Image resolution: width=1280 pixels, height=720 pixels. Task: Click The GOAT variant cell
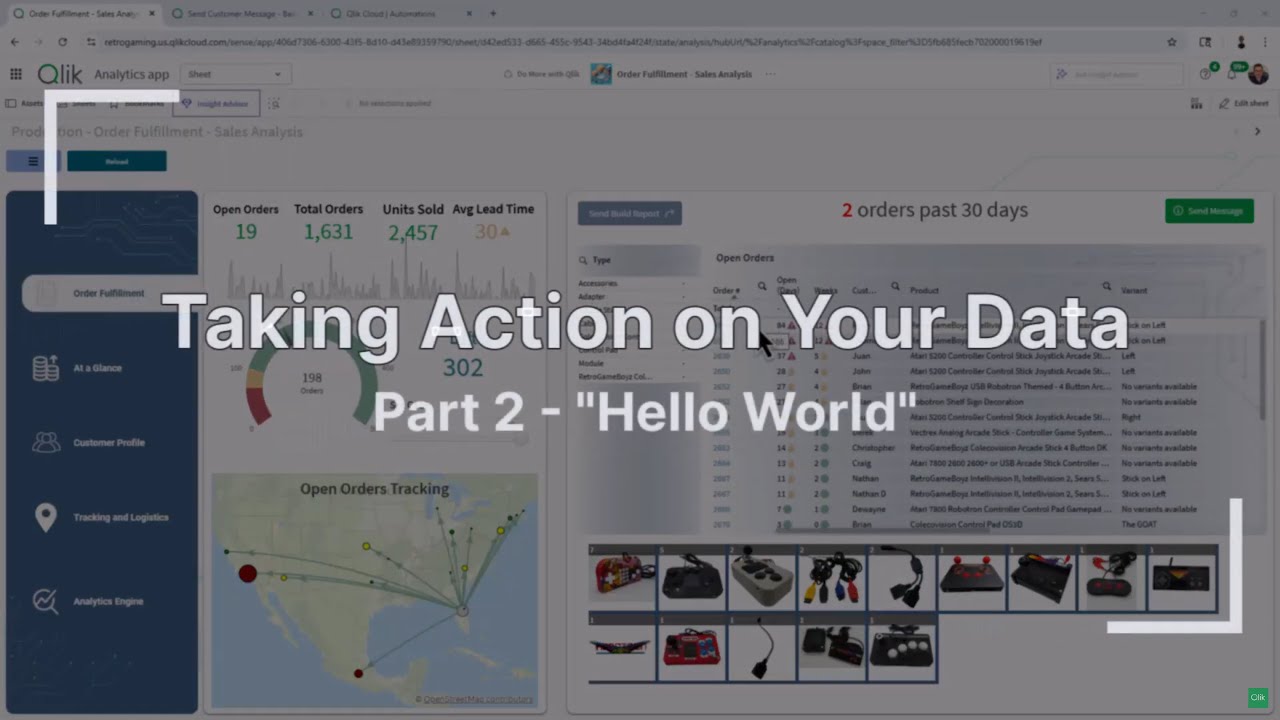(x=1140, y=524)
